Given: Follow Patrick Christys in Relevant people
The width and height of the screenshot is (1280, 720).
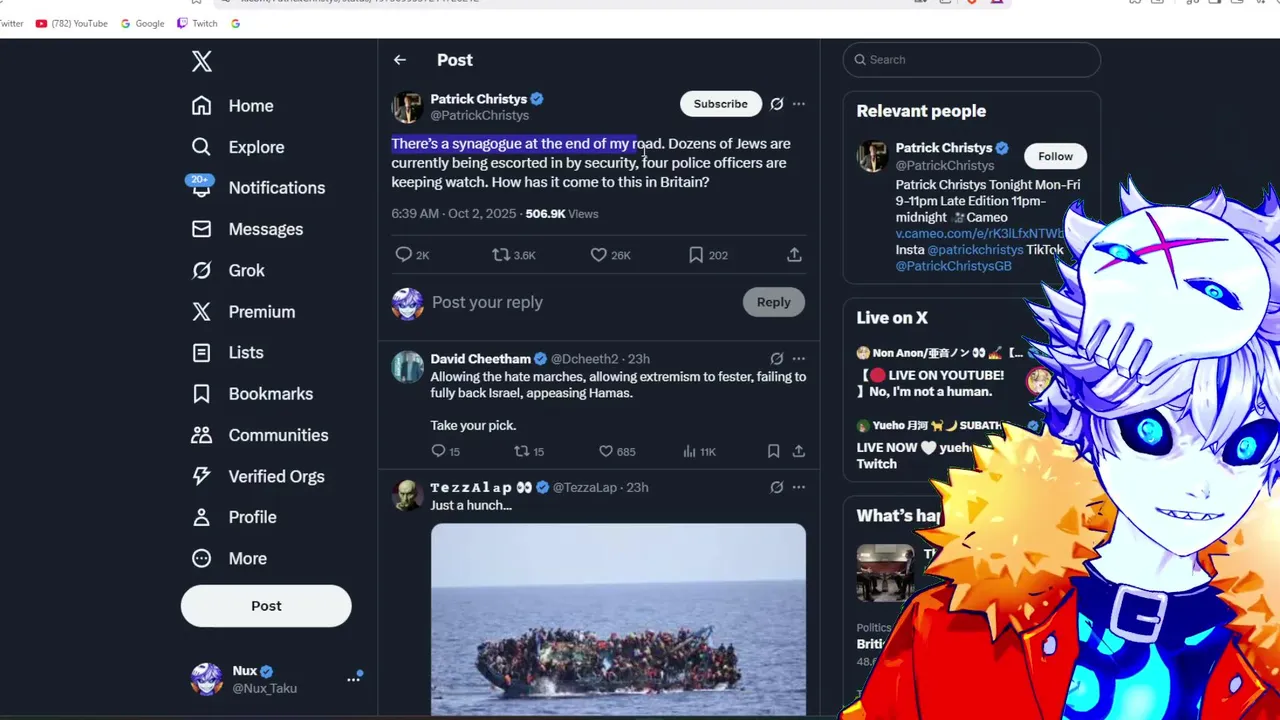Looking at the screenshot, I should click(1055, 156).
